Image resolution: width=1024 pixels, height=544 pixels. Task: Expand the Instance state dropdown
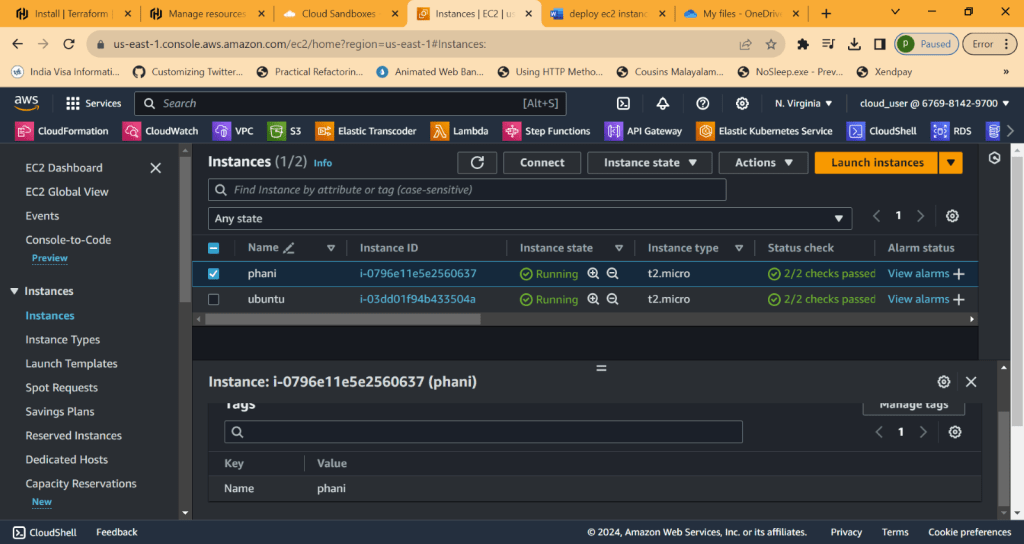[x=650, y=163]
